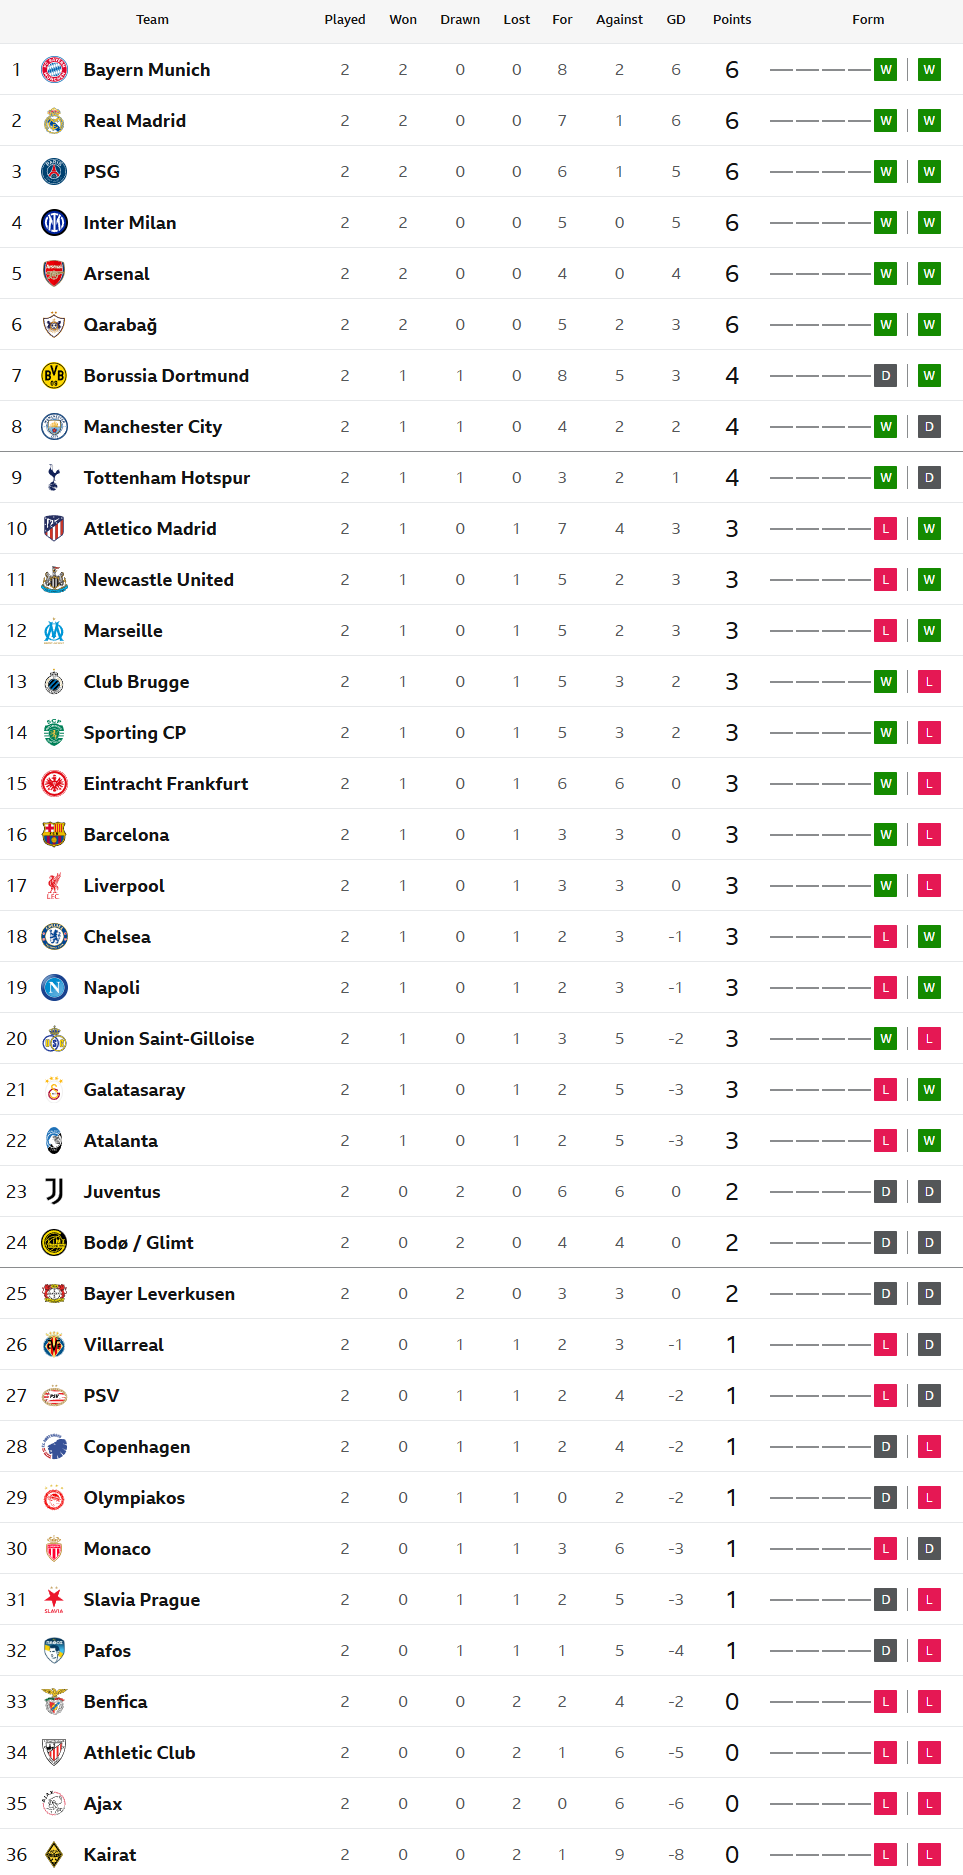Click Qarabağ's latest win form badge
This screenshot has height=1875, width=963.
click(x=929, y=325)
